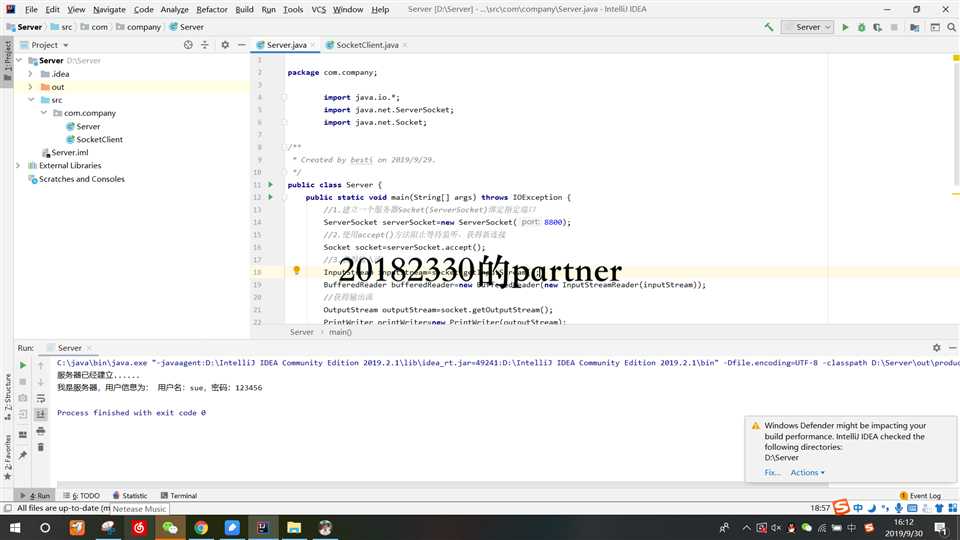The image size is (960, 540).
Task: Click the Run tool window button
Action: (36, 495)
